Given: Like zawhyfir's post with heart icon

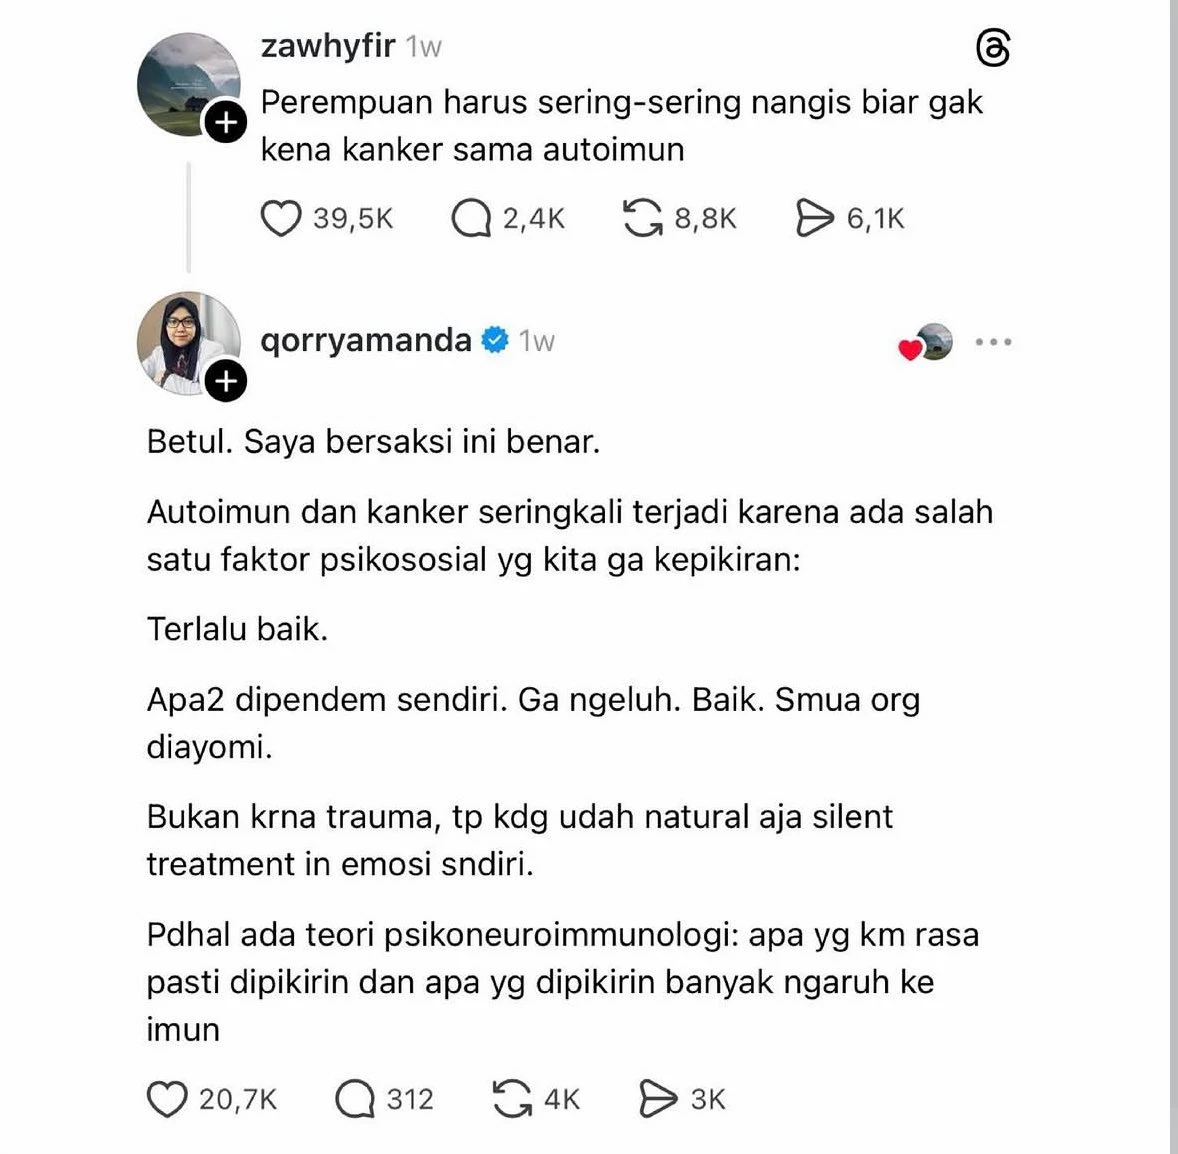Looking at the screenshot, I should coord(280,219).
